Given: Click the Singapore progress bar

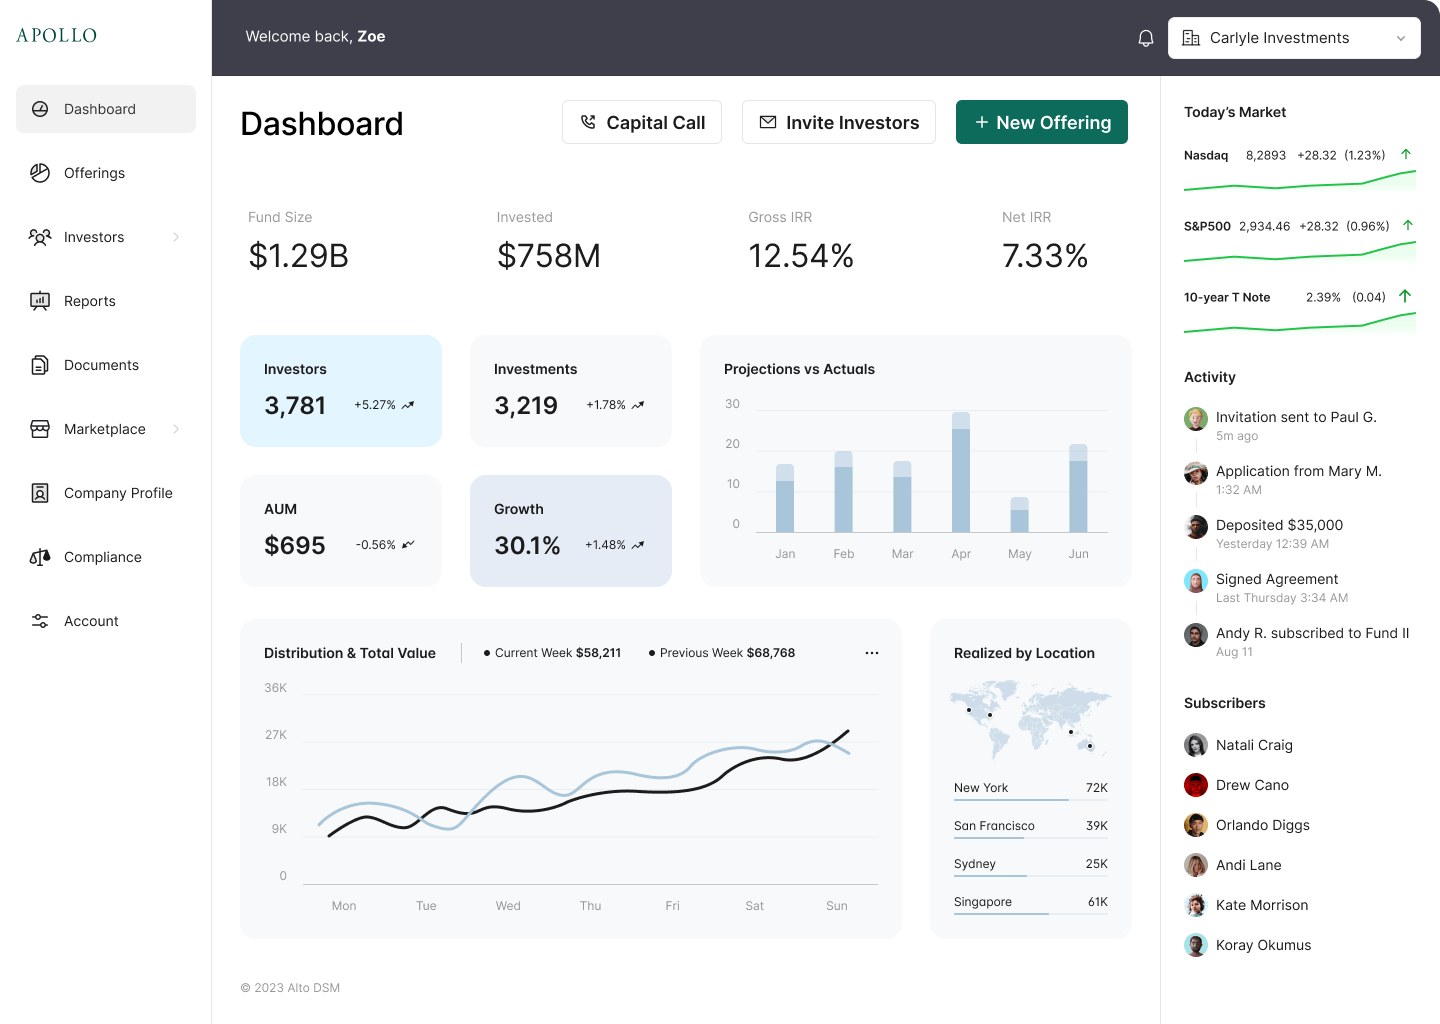Looking at the screenshot, I should [1031, 914].
